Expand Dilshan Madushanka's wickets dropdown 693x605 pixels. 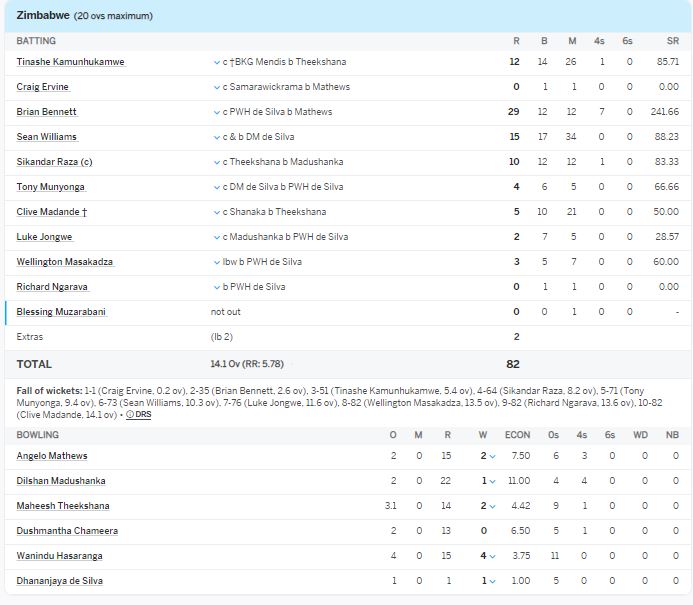(x=493, y=481)
